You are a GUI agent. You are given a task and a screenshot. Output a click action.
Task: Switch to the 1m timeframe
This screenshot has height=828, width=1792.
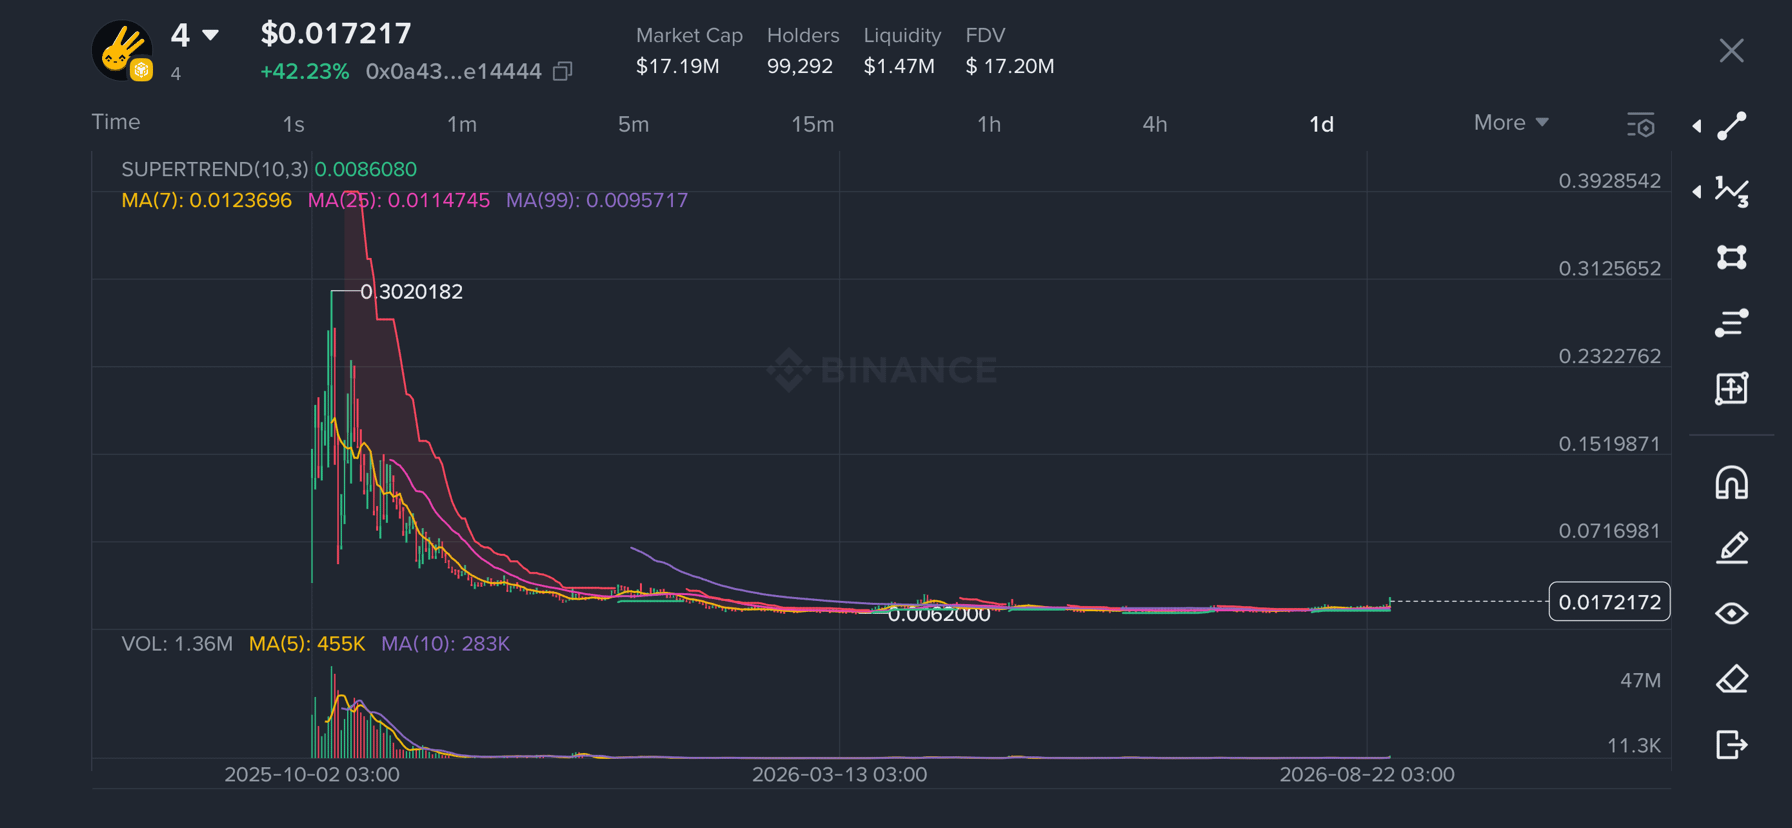click(462, 124)
